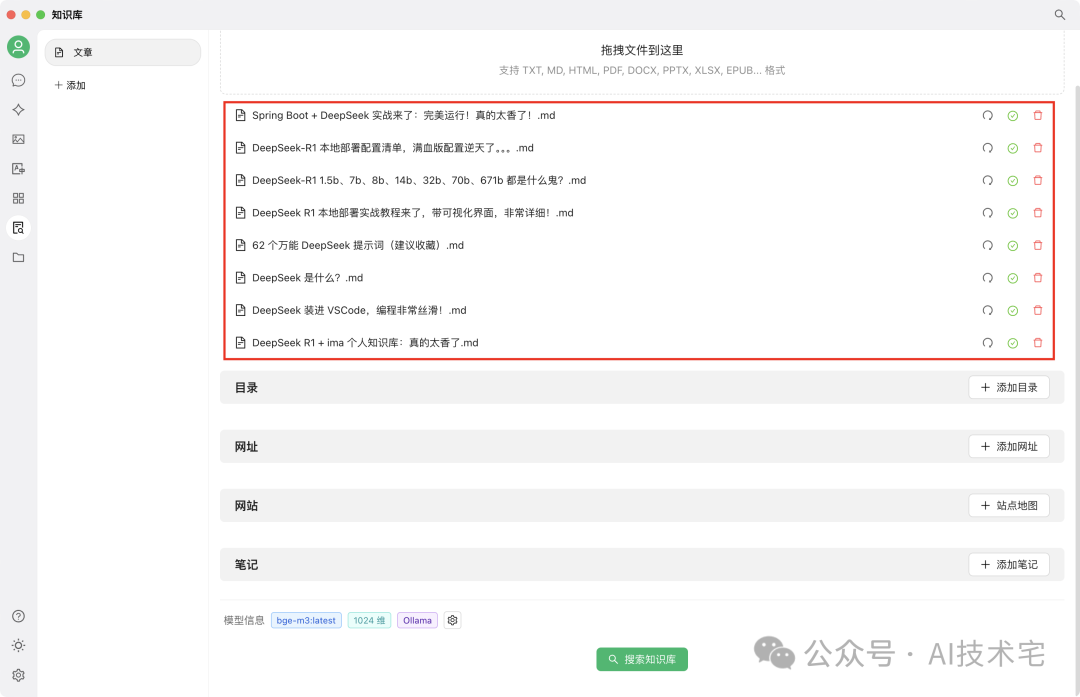This screenshot has width=1080, height=697.
Task: Refresh the 本地部署实战教程 file
Action: click(x=988, y=213)
